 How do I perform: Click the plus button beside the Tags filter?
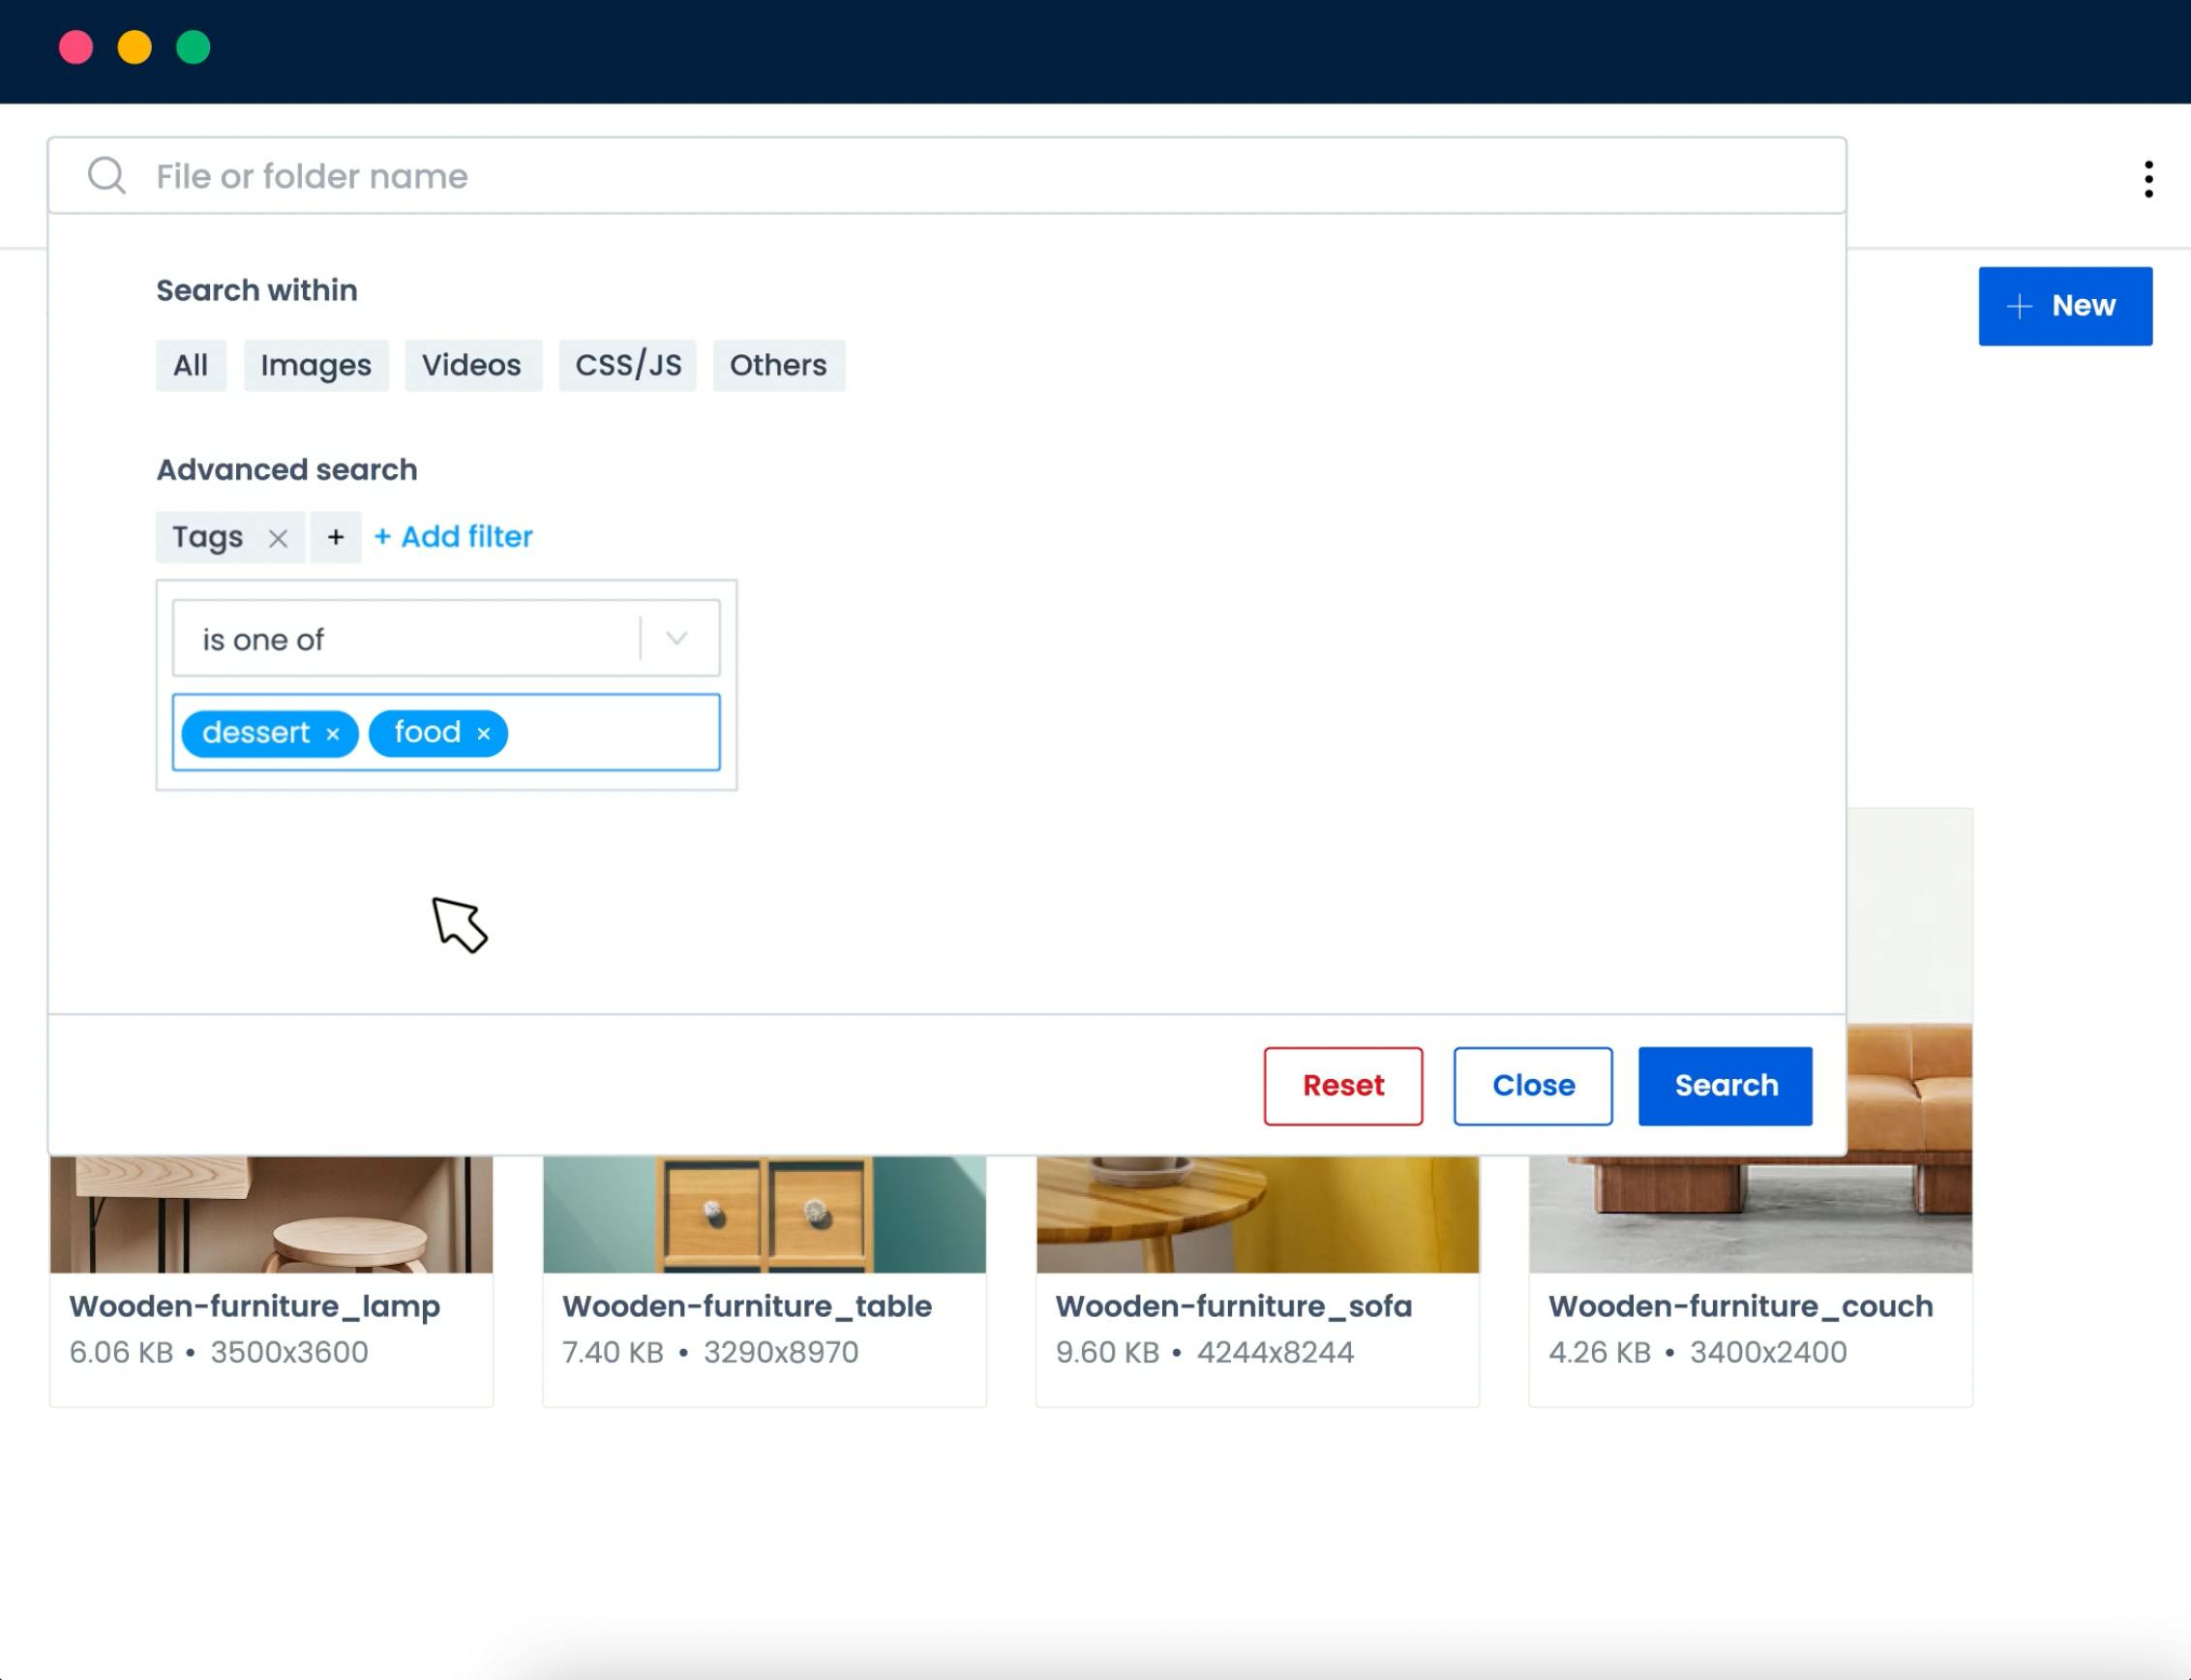[x=336, y=537]
